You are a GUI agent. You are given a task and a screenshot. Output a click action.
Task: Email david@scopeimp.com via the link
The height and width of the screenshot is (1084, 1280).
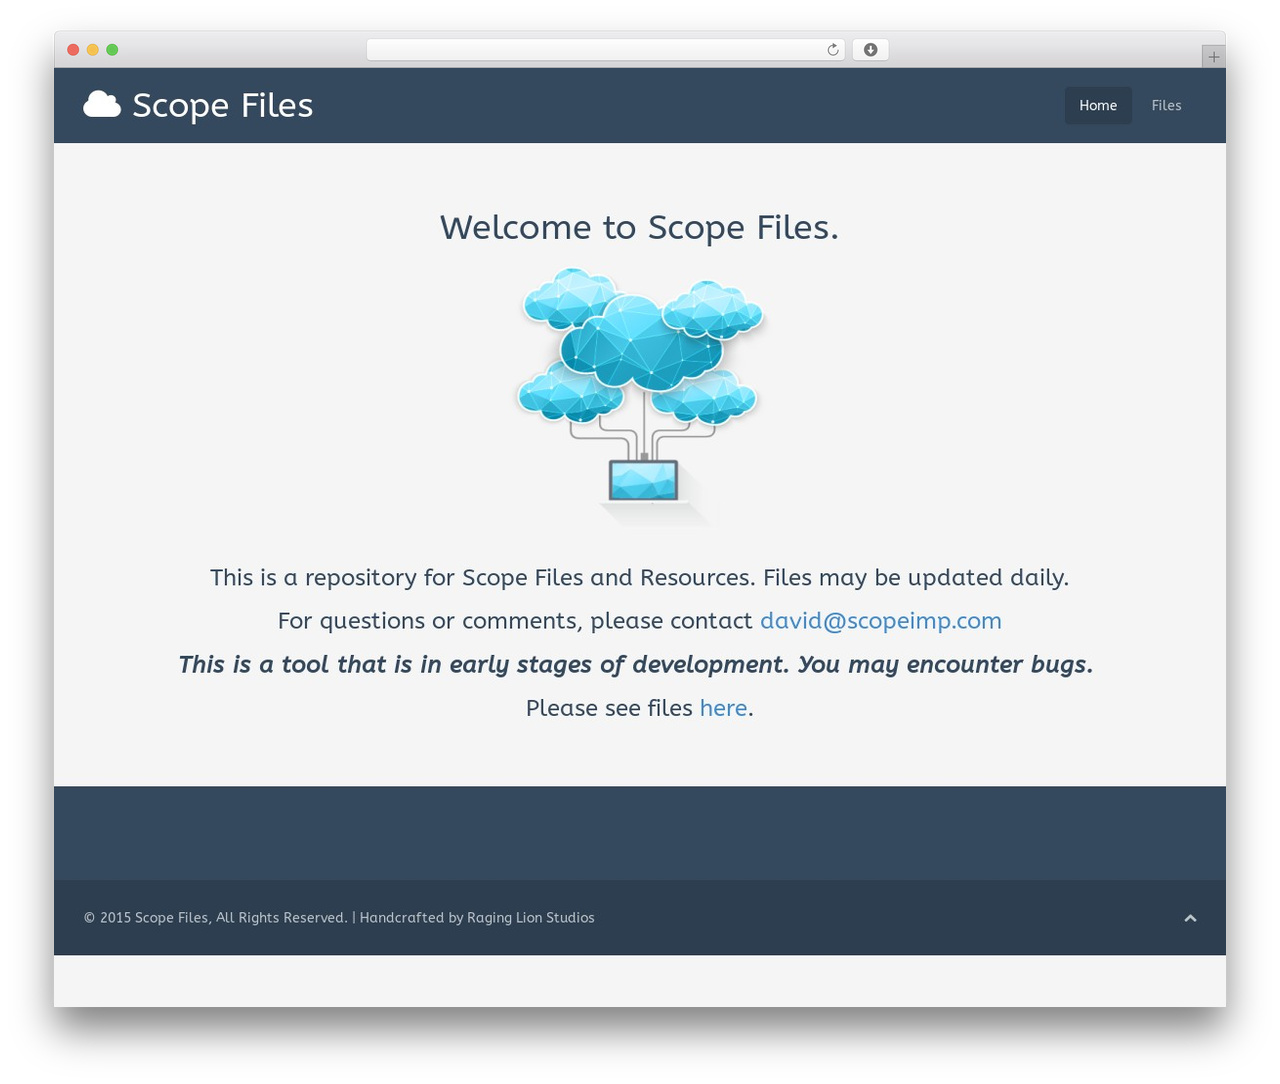pos(880,621)
